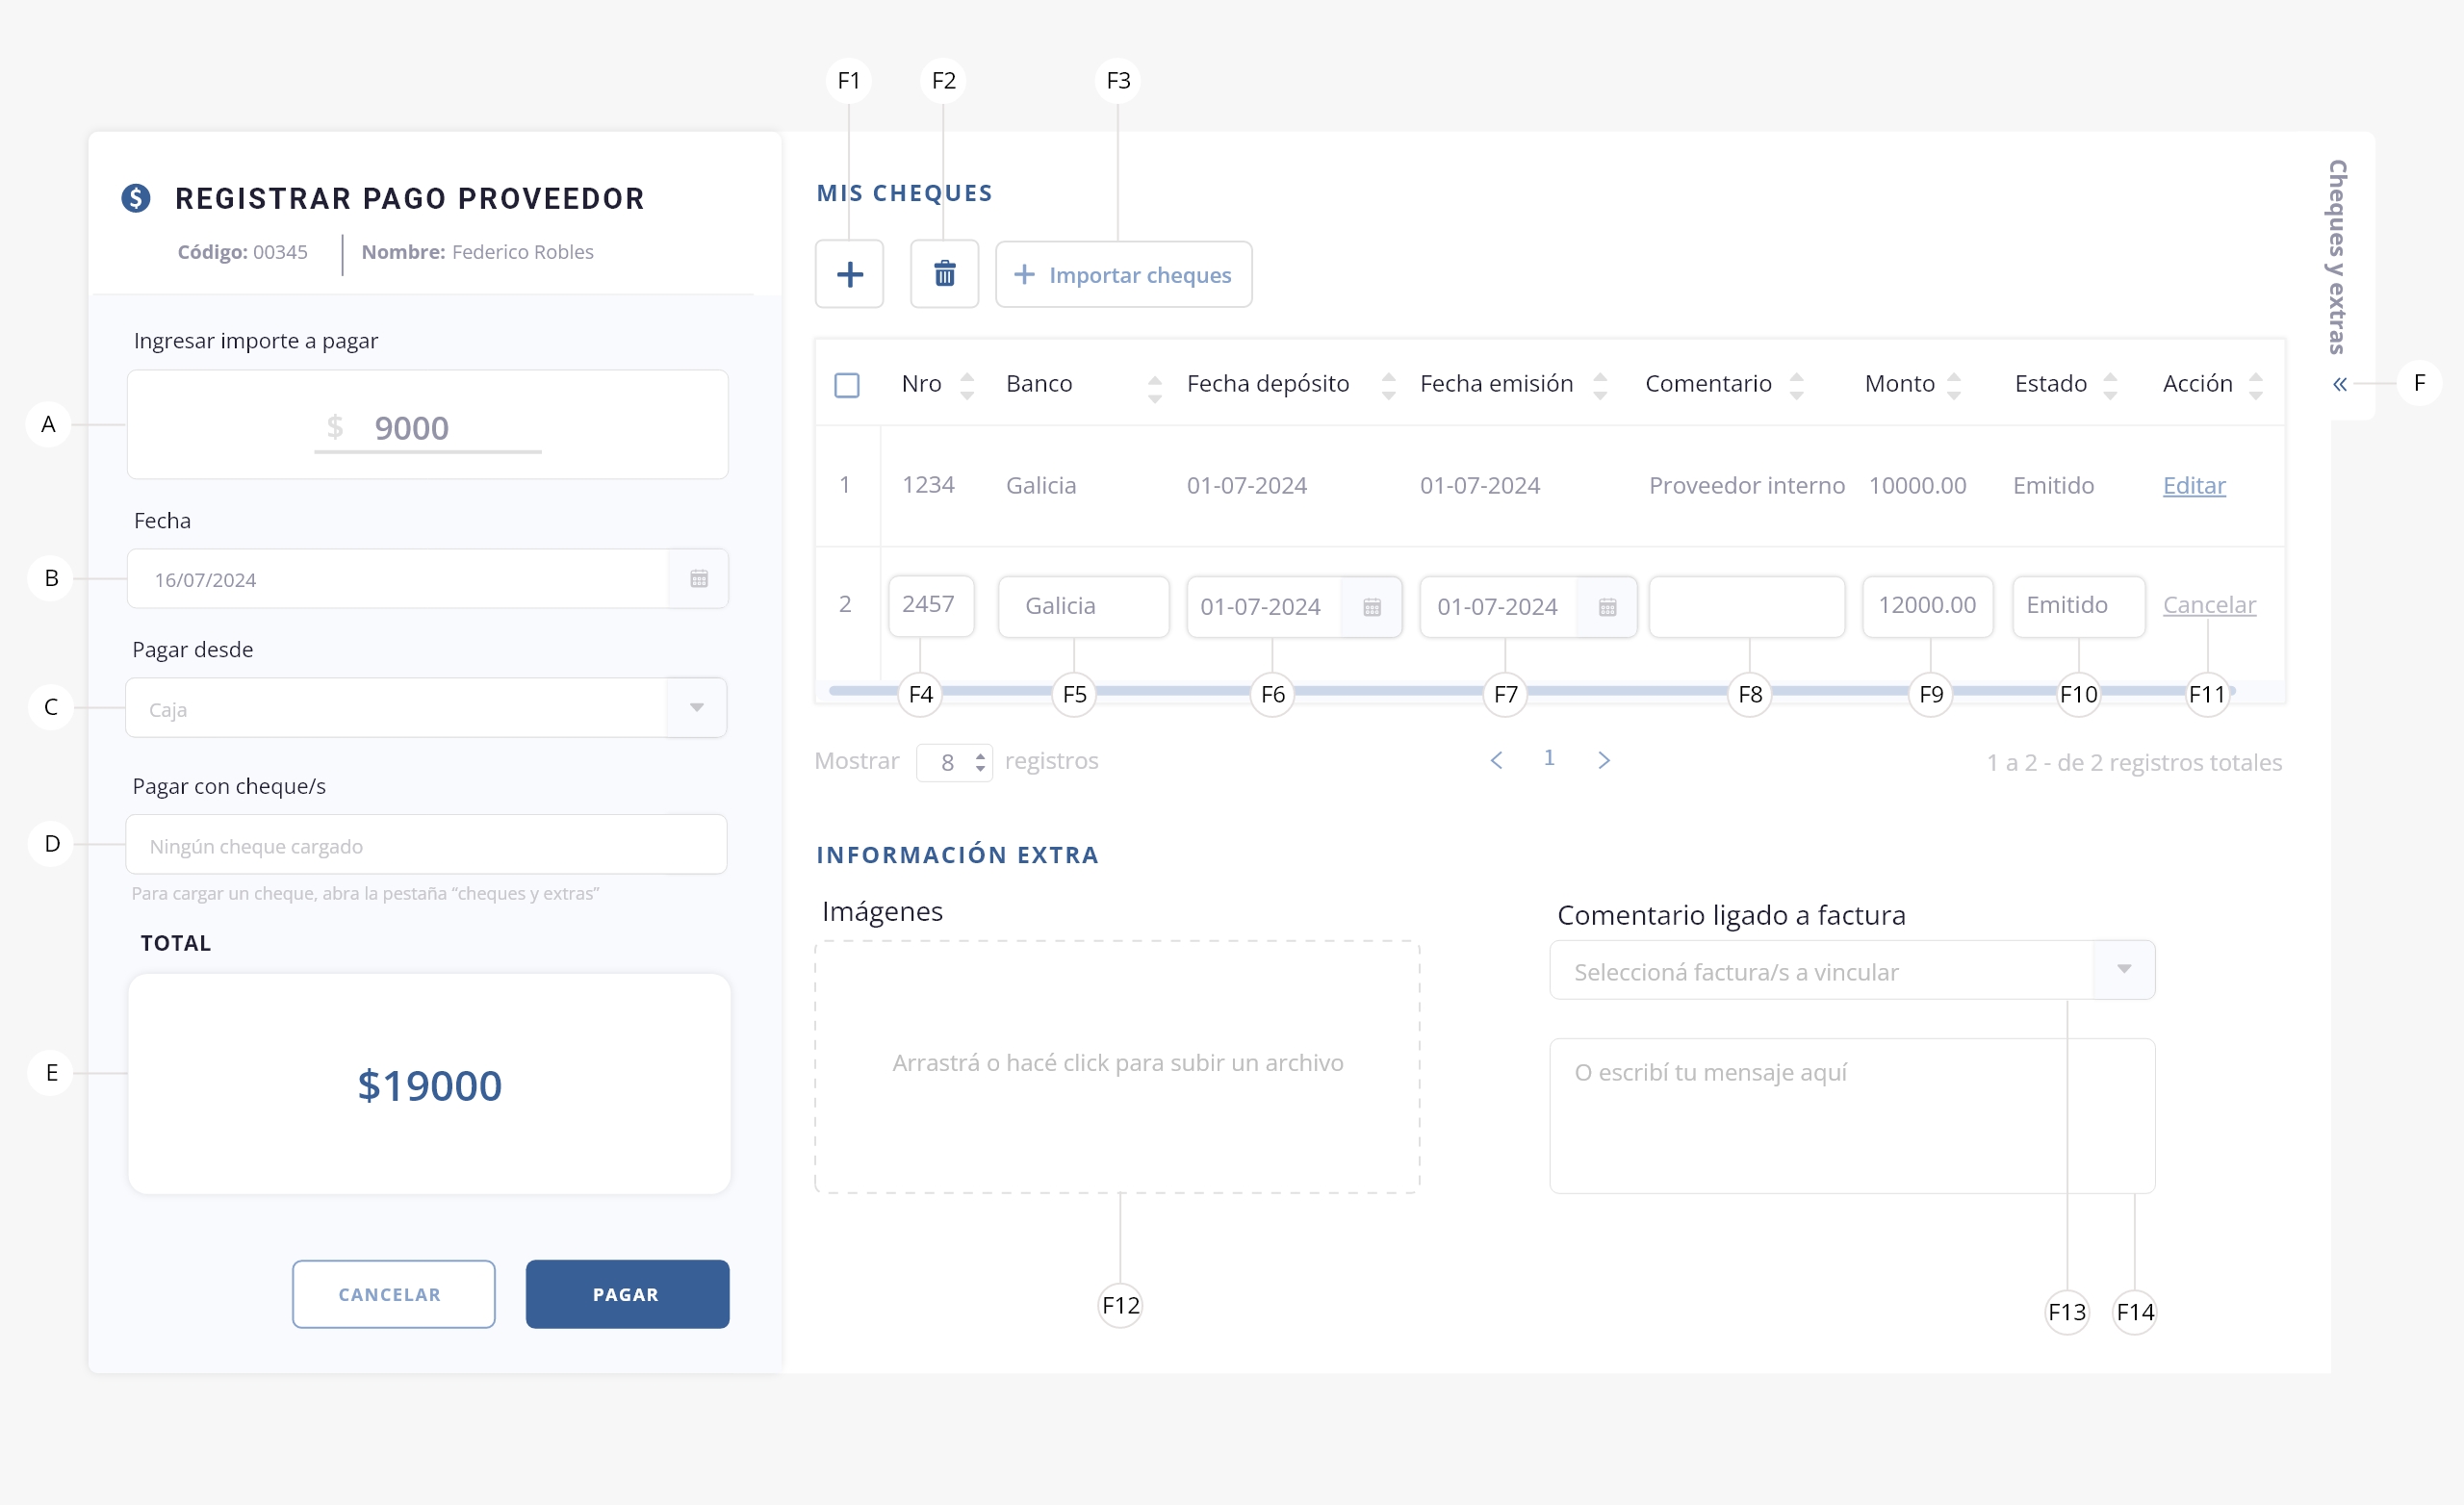2464x1505 pixels.
Task: Open calendar icon in Fecha field
Action: [699, 579]
